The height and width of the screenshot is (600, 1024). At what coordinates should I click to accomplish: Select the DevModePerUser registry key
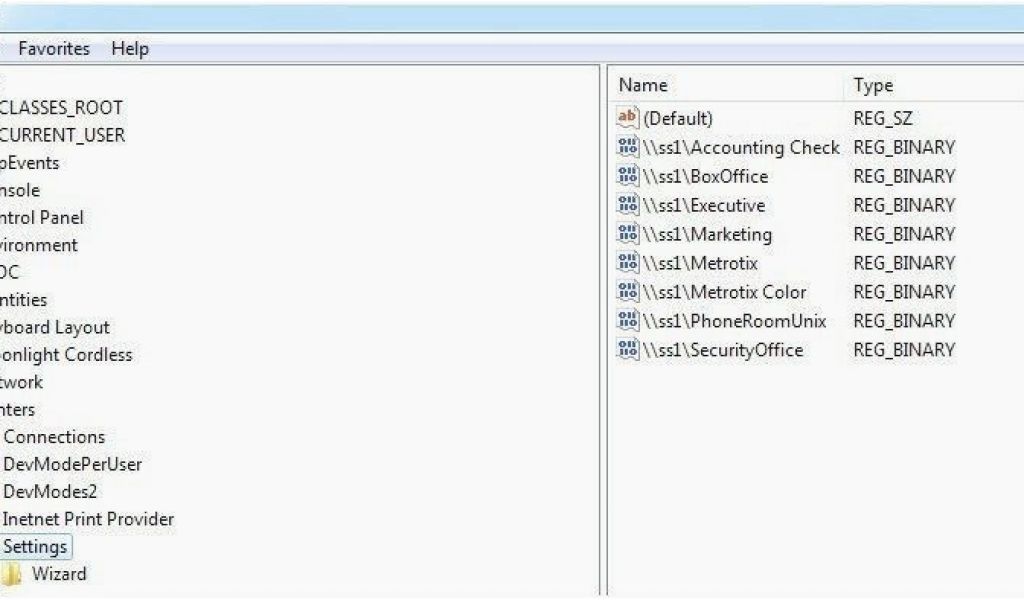click(x=72, y=464)
